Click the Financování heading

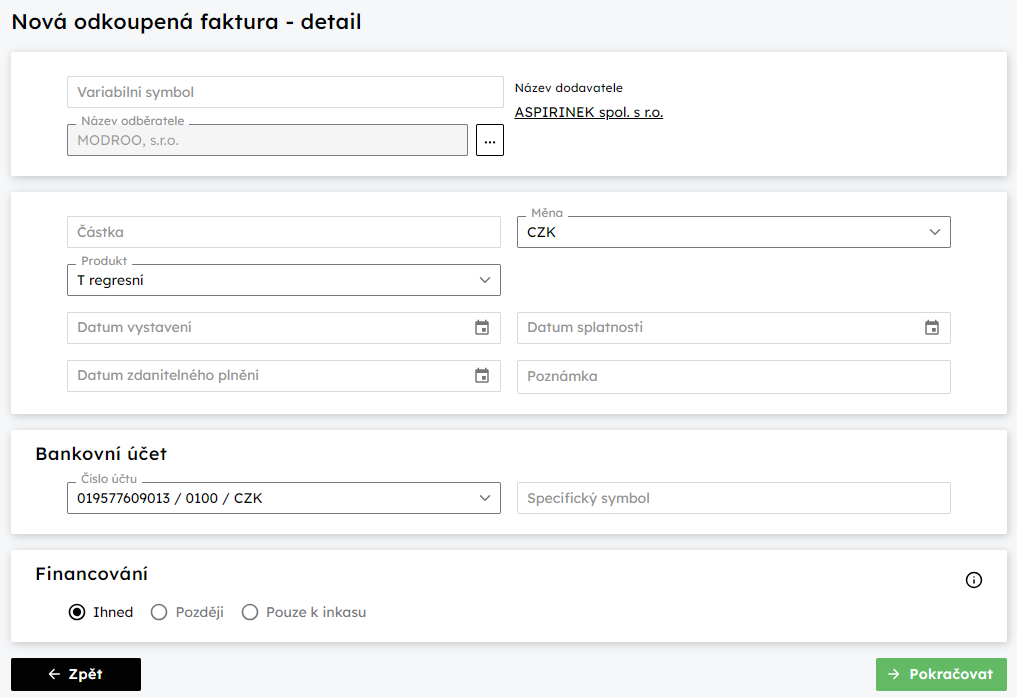(x=91, y=574)
